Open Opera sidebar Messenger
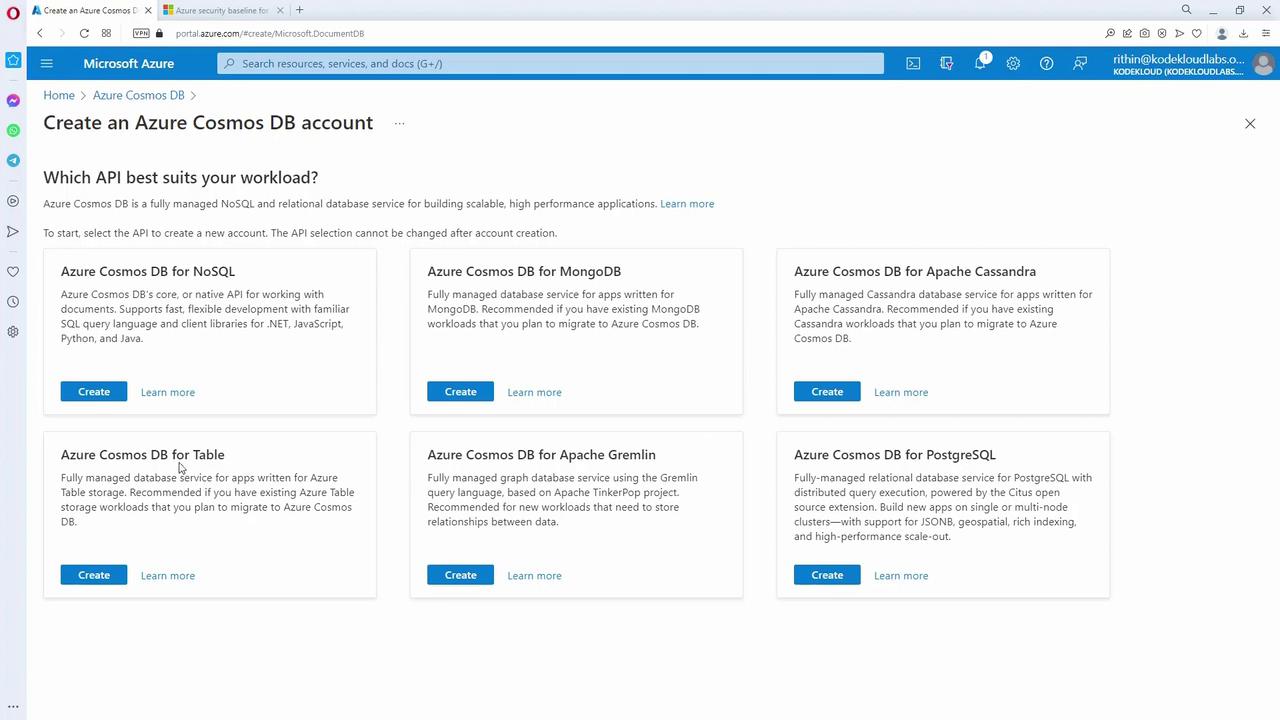Screen dimensions: 1280x720 click(x=13, y=101)
